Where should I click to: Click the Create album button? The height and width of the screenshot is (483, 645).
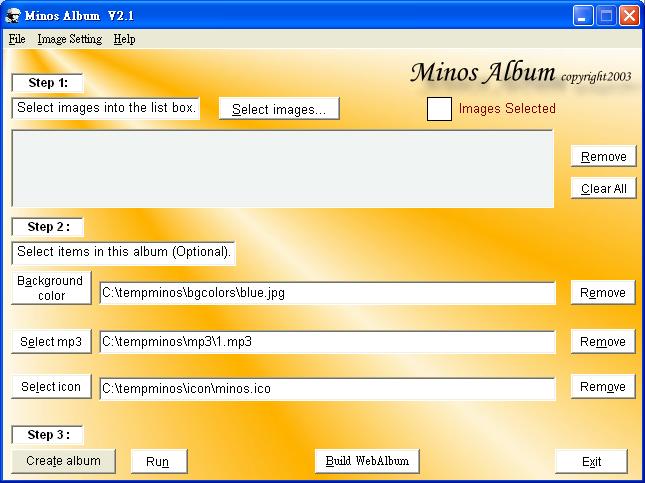[63, 461]
